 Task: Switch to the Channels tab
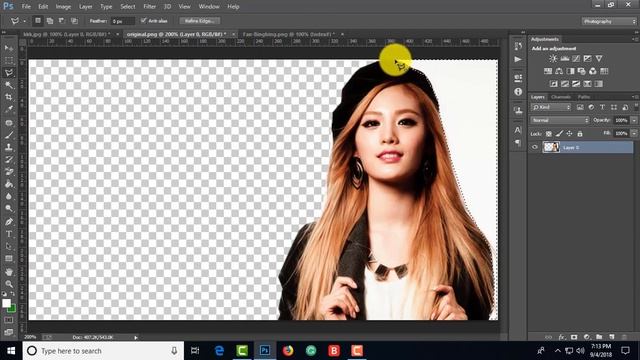click(560, 97)
